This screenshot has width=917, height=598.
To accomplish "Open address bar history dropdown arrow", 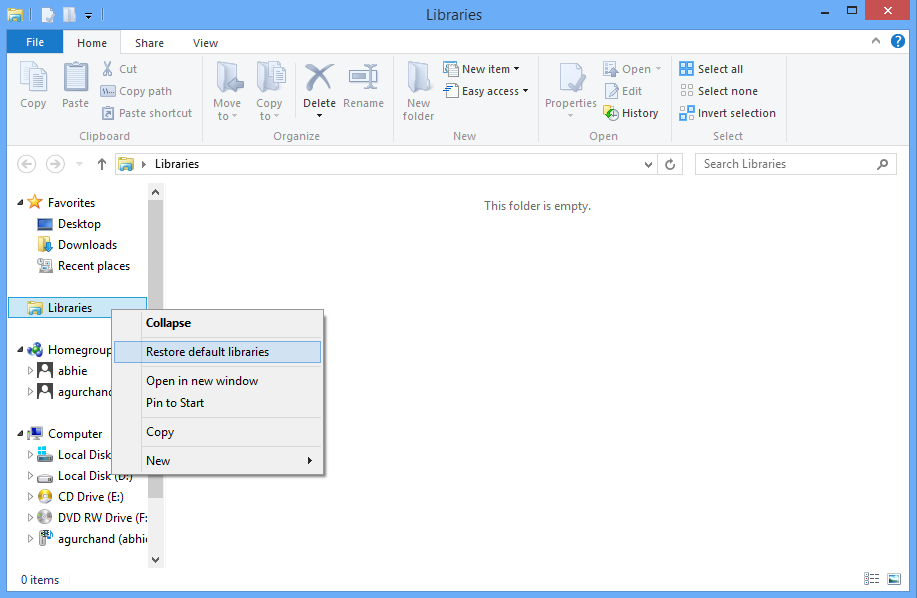I will tap(649, 164).
